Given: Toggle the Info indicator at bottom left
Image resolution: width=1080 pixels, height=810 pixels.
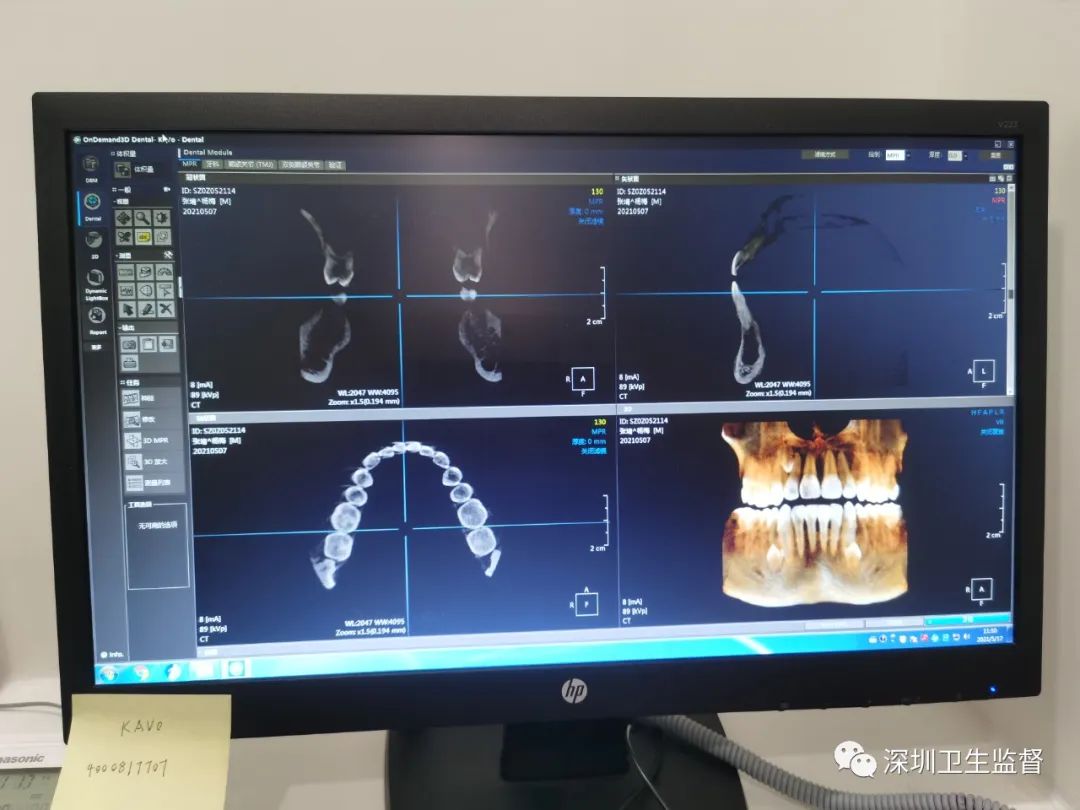Looking at the screenshot, I should pos(110,654).
